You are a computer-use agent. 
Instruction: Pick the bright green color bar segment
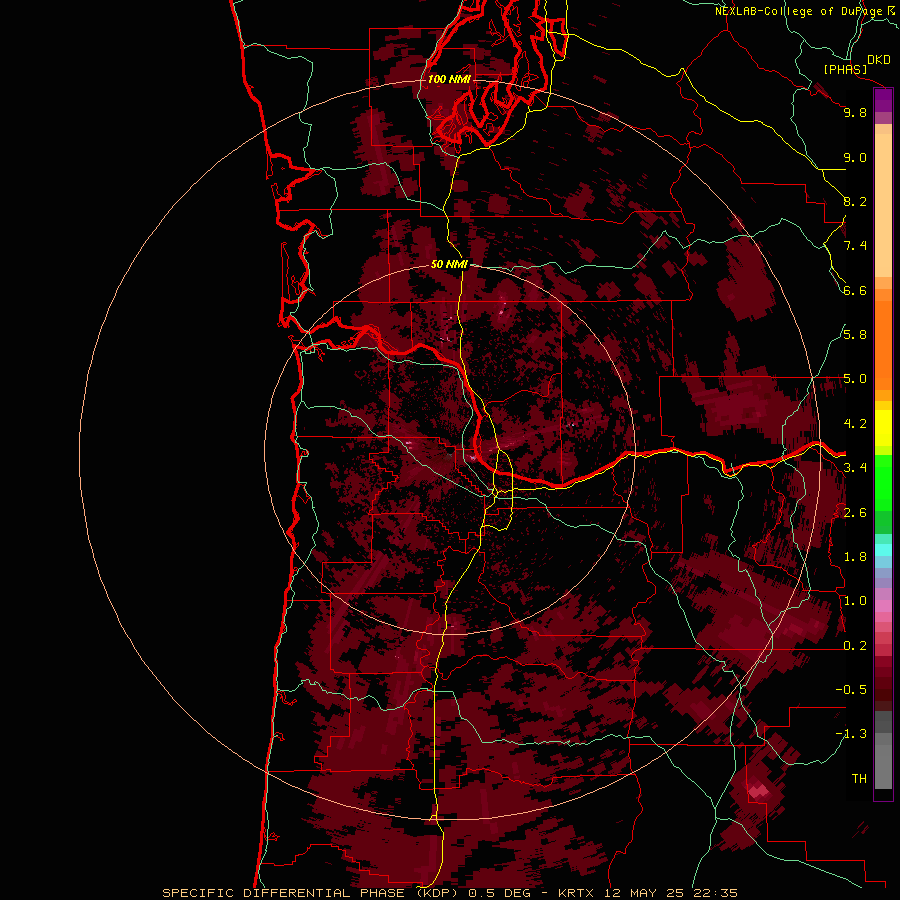tap(883, 483)
